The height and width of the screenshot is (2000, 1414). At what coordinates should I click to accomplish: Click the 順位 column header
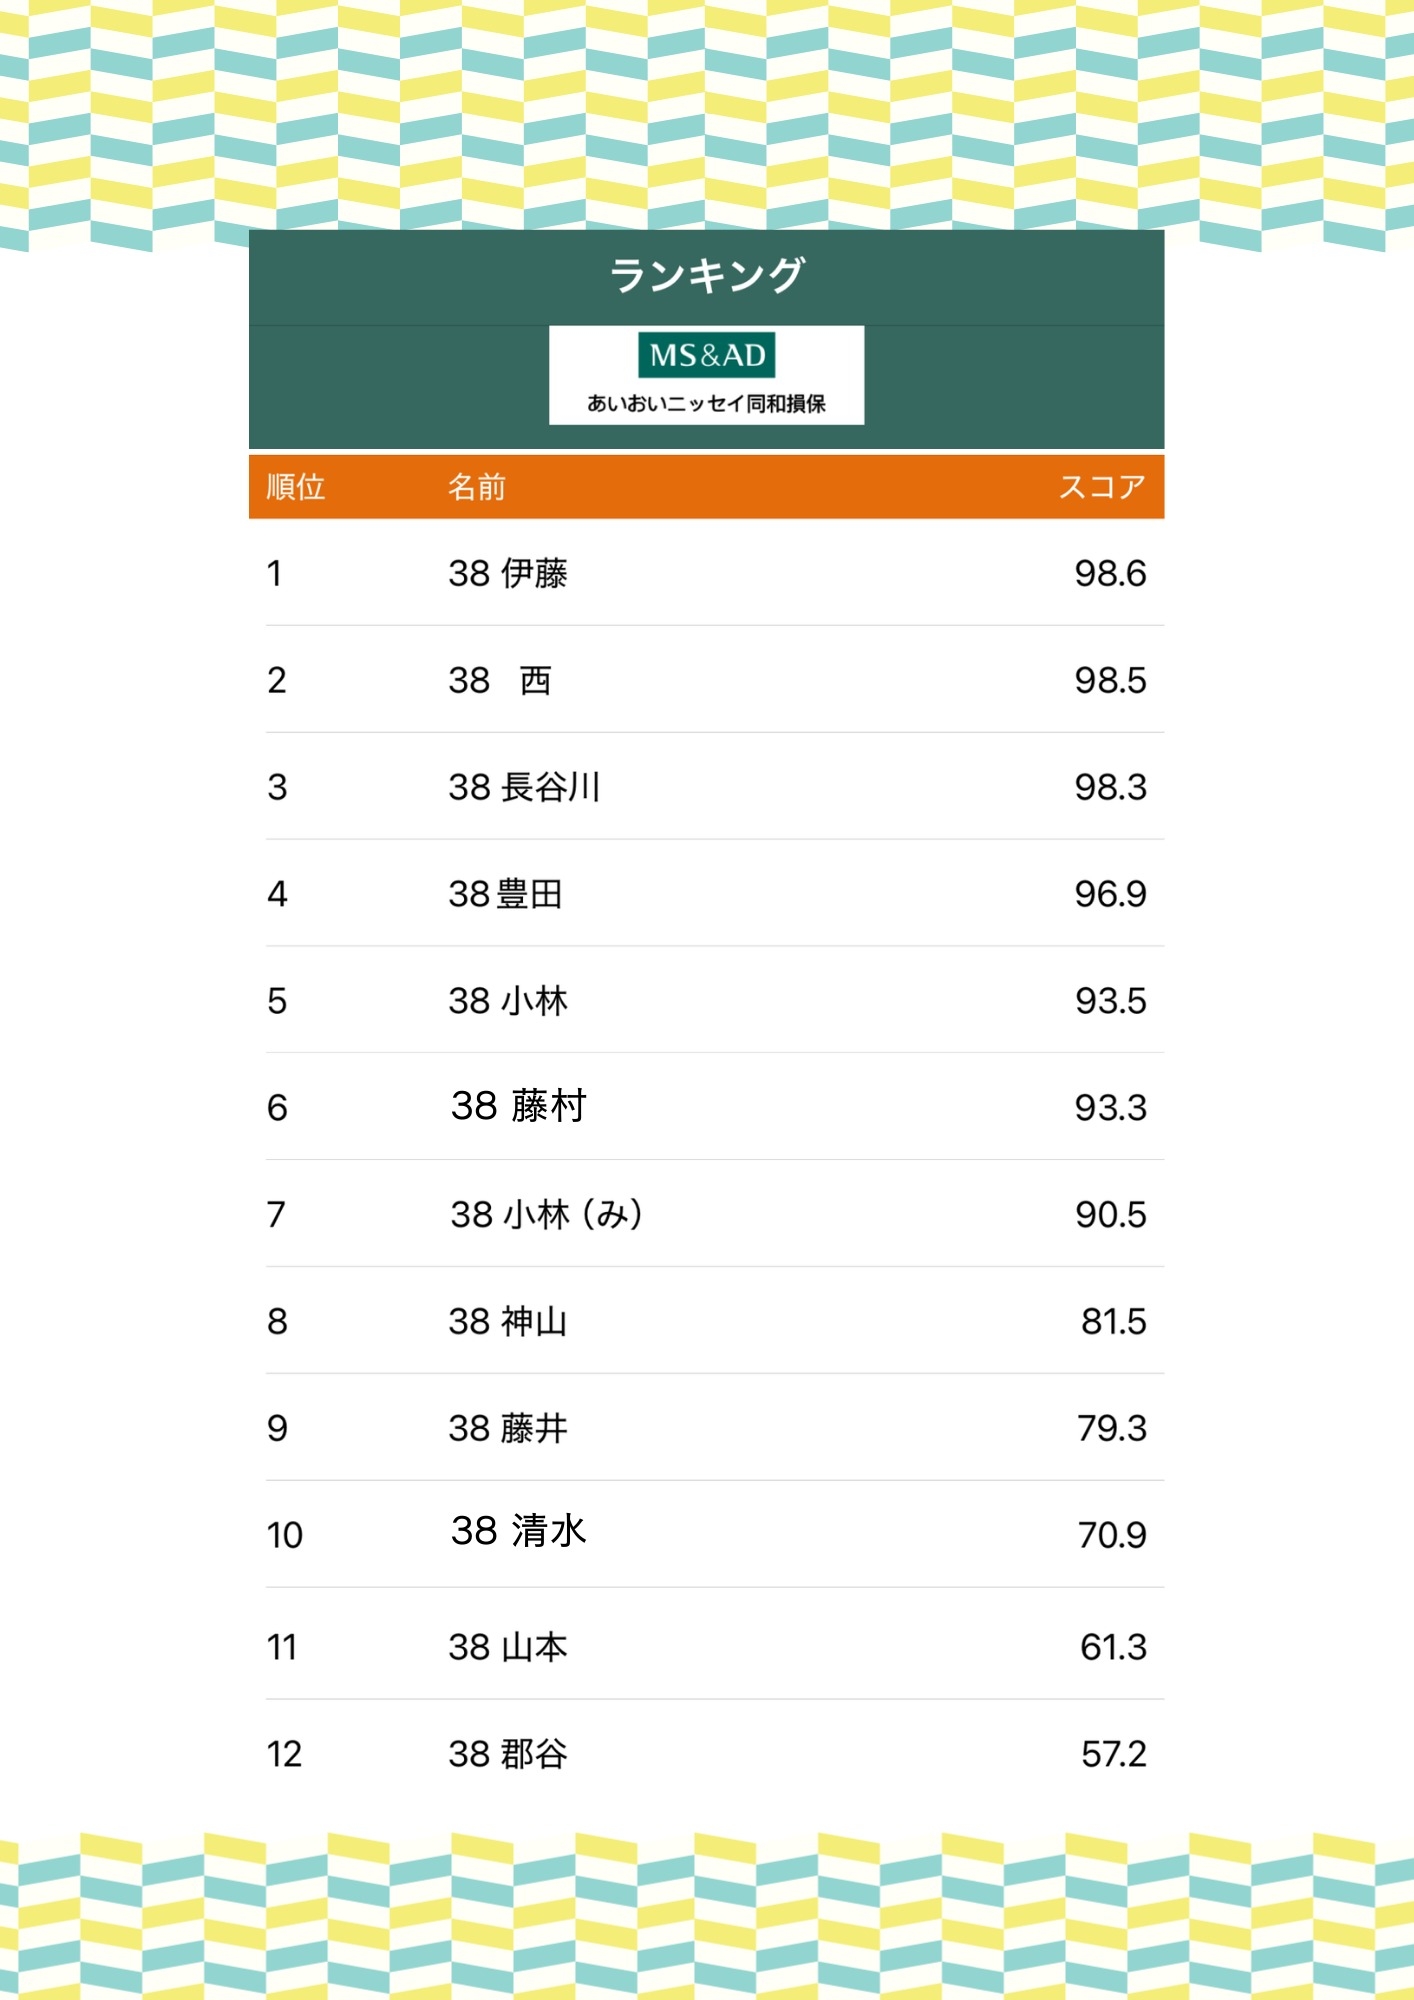[x=296, y=487]
